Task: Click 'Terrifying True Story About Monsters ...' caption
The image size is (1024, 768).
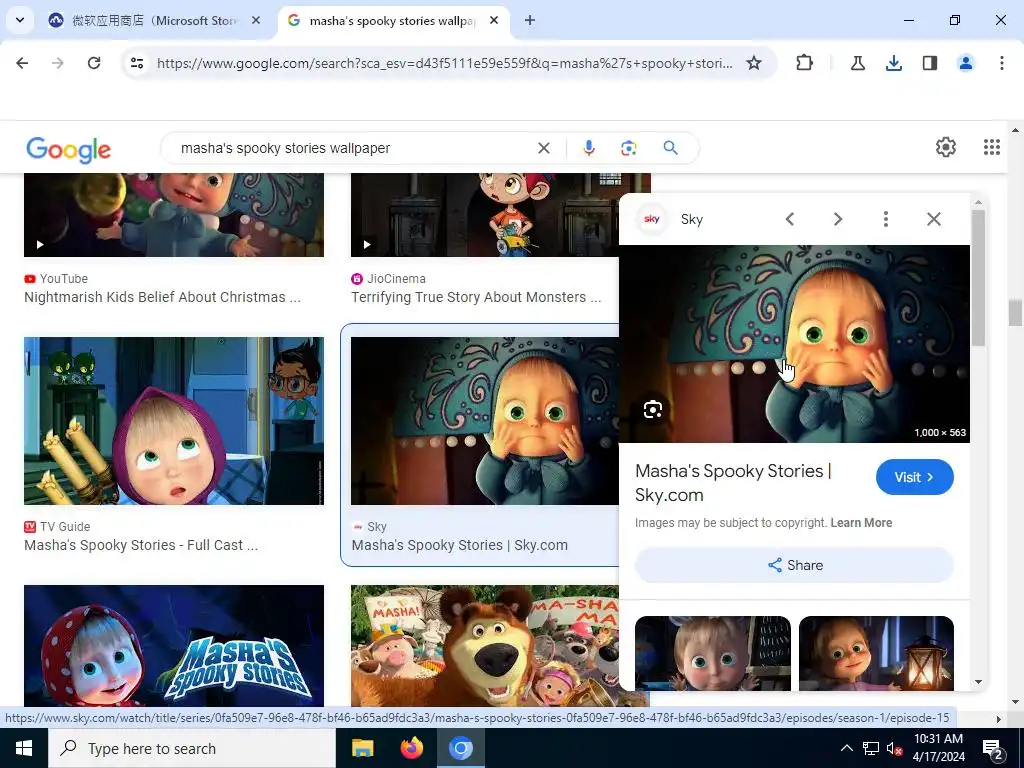Action: pyautogui.click(x=476, y=297)
